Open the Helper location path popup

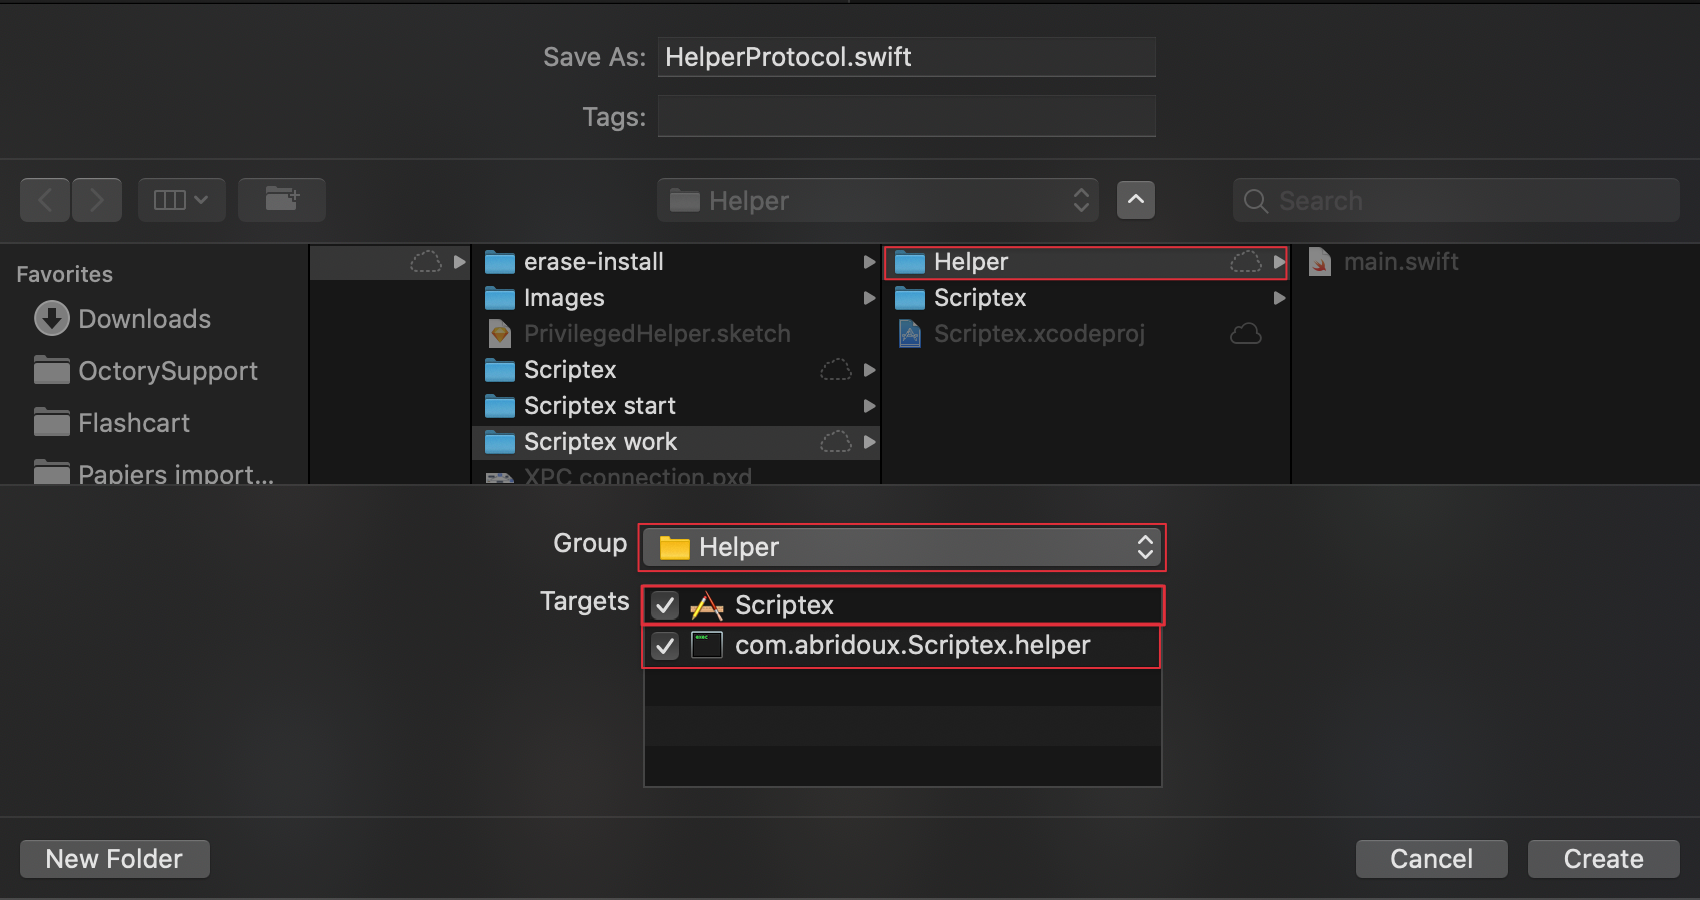point(878,200)
